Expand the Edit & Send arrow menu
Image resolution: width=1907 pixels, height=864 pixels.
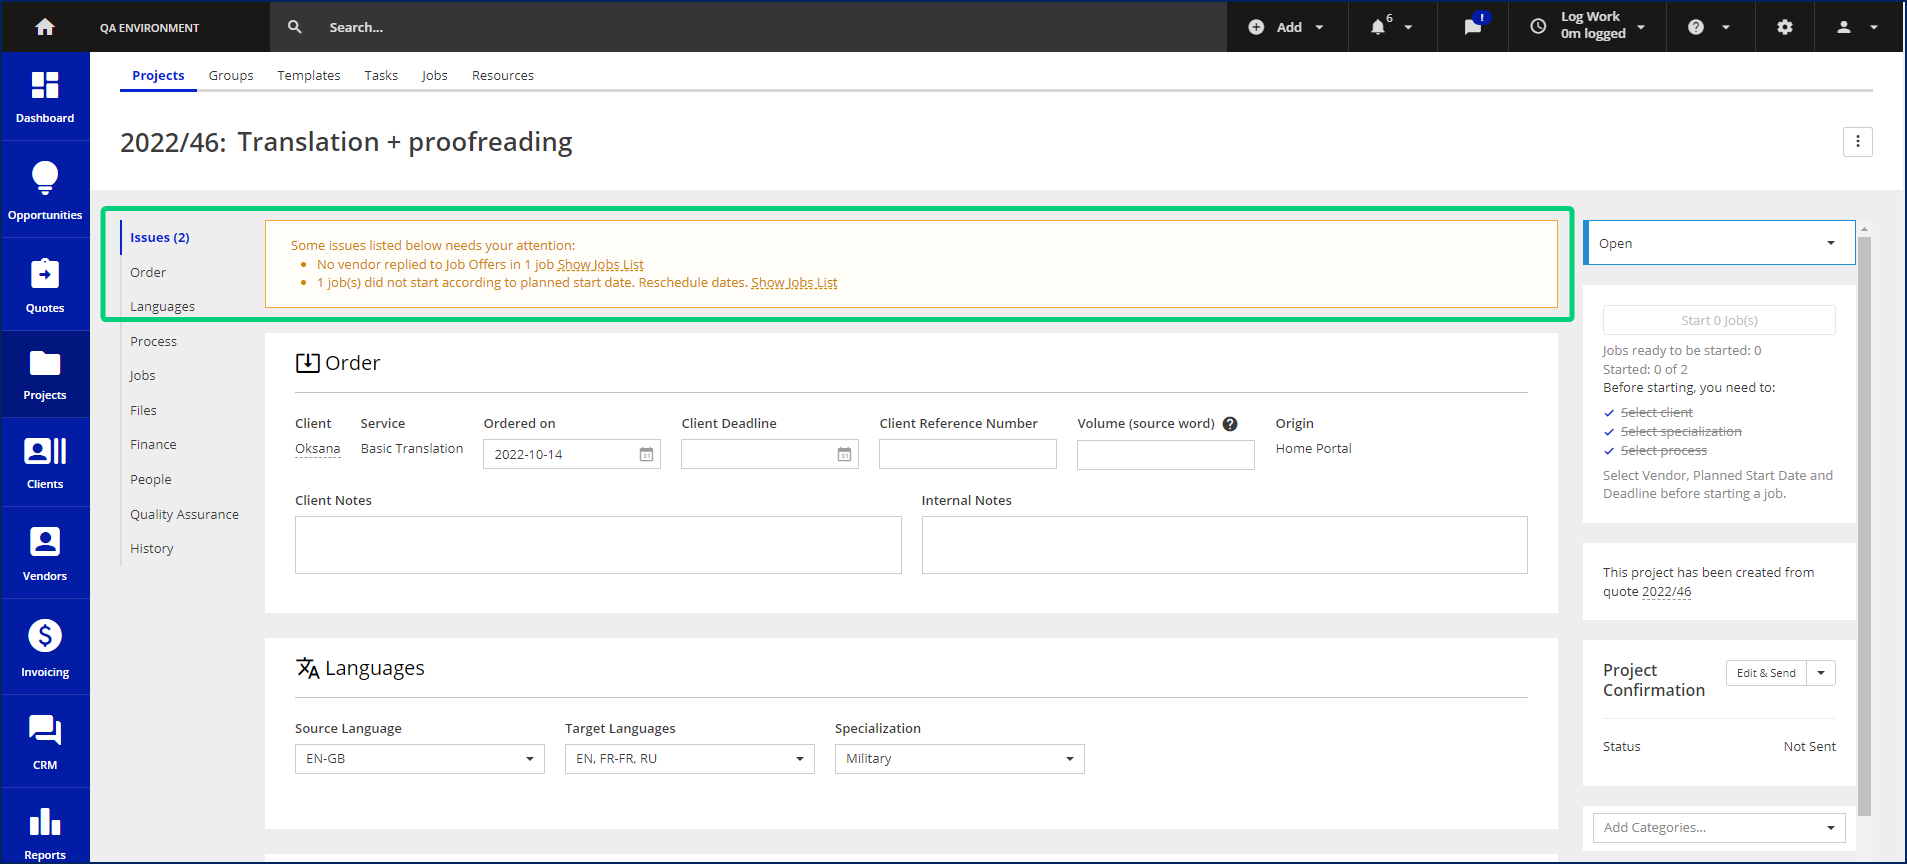coord(1821,673)
